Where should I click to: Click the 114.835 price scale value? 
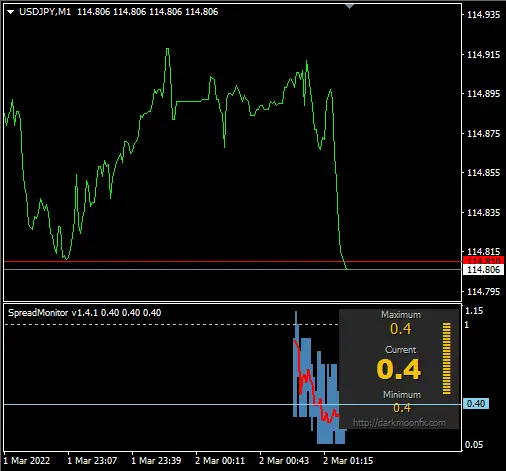click(483, 212)
